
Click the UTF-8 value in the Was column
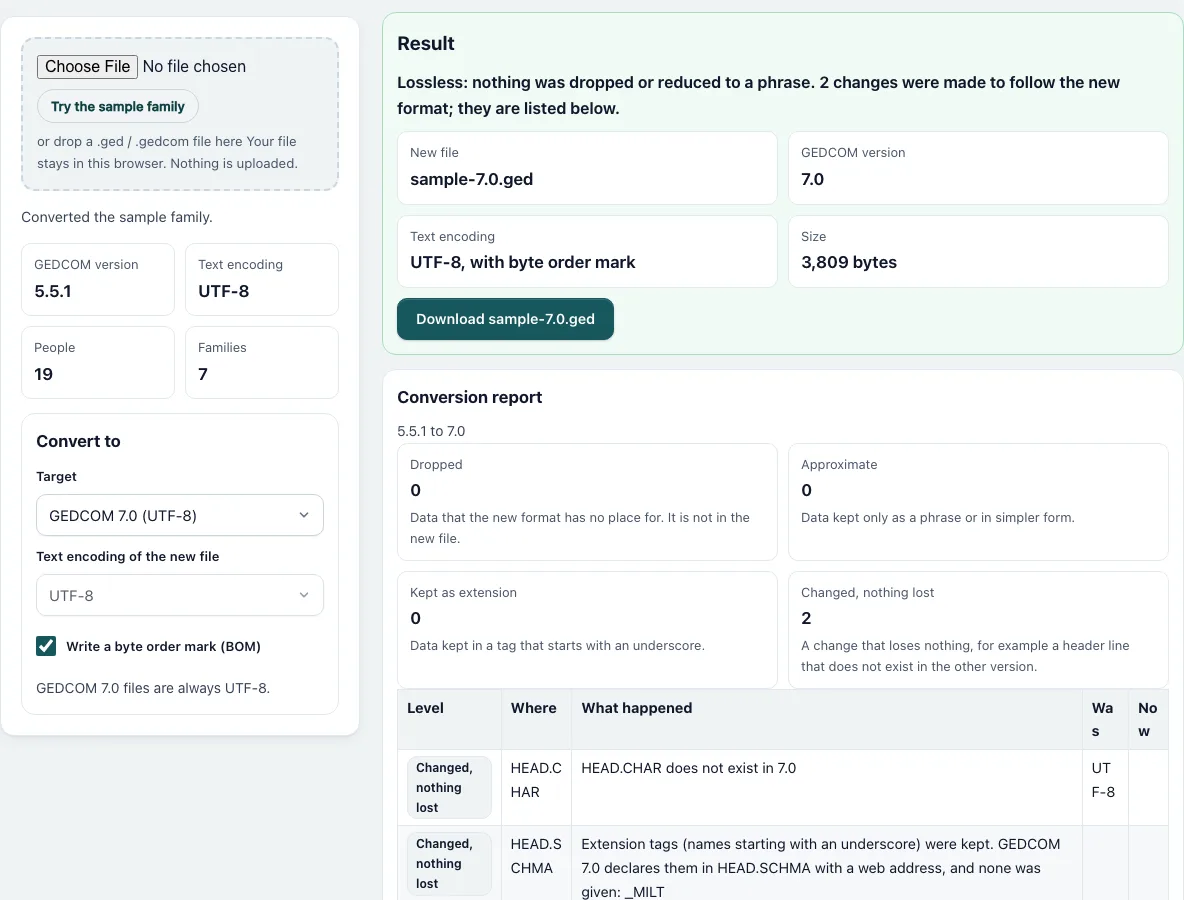(1102, 780)
